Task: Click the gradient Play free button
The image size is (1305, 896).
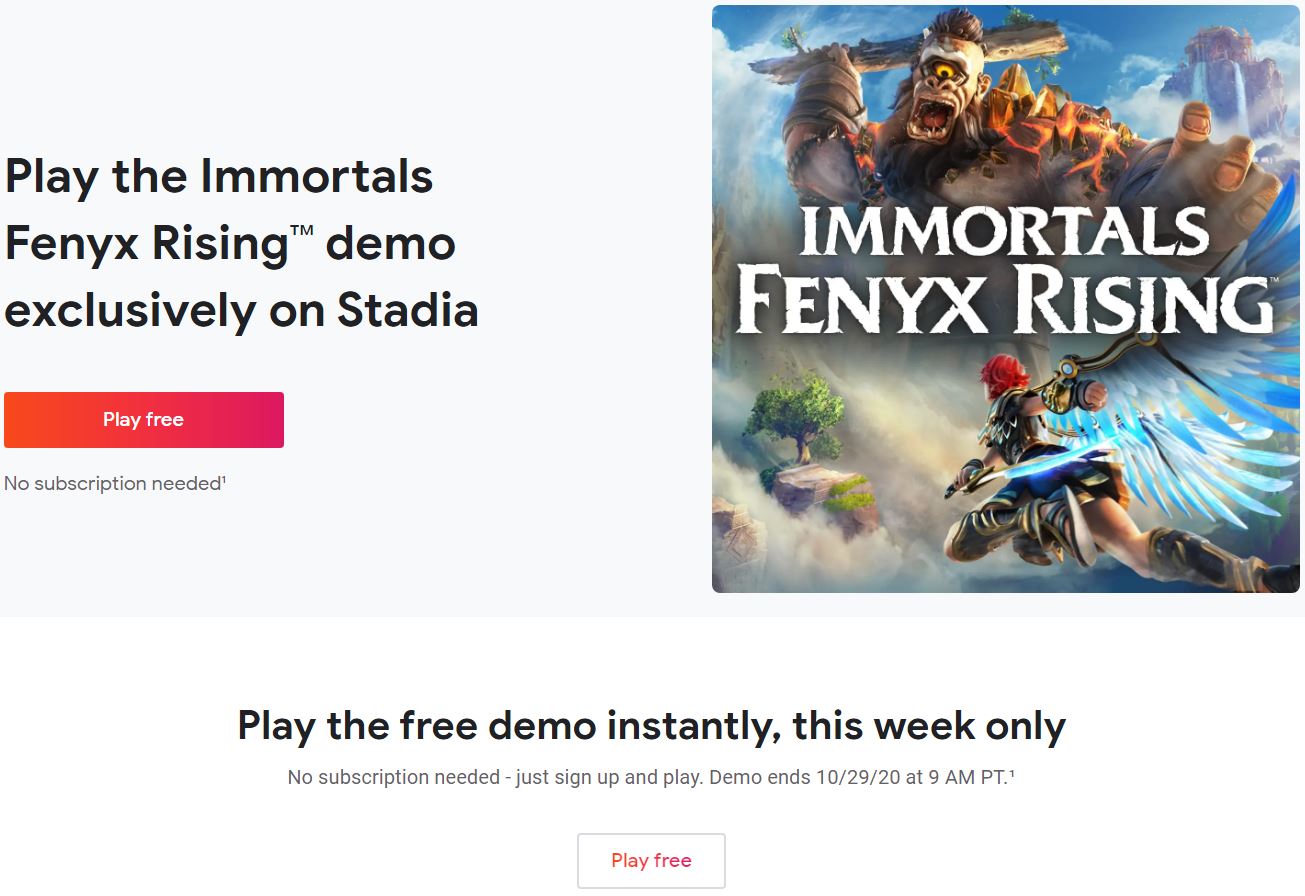Action: pos(143,420)
